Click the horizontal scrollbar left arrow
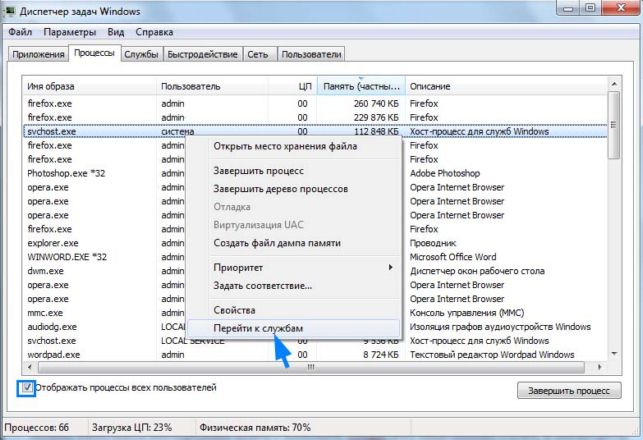This screenshot has height=440, width=643. click(x=30, y=367)
